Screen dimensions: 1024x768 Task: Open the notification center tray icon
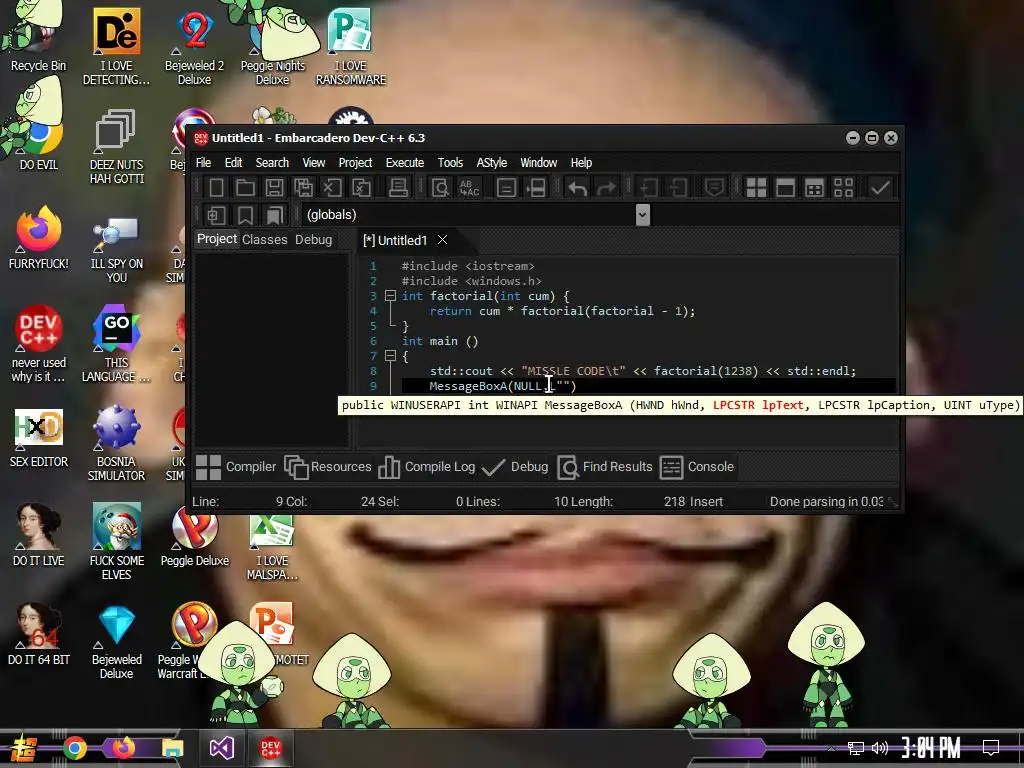(991, 748)
